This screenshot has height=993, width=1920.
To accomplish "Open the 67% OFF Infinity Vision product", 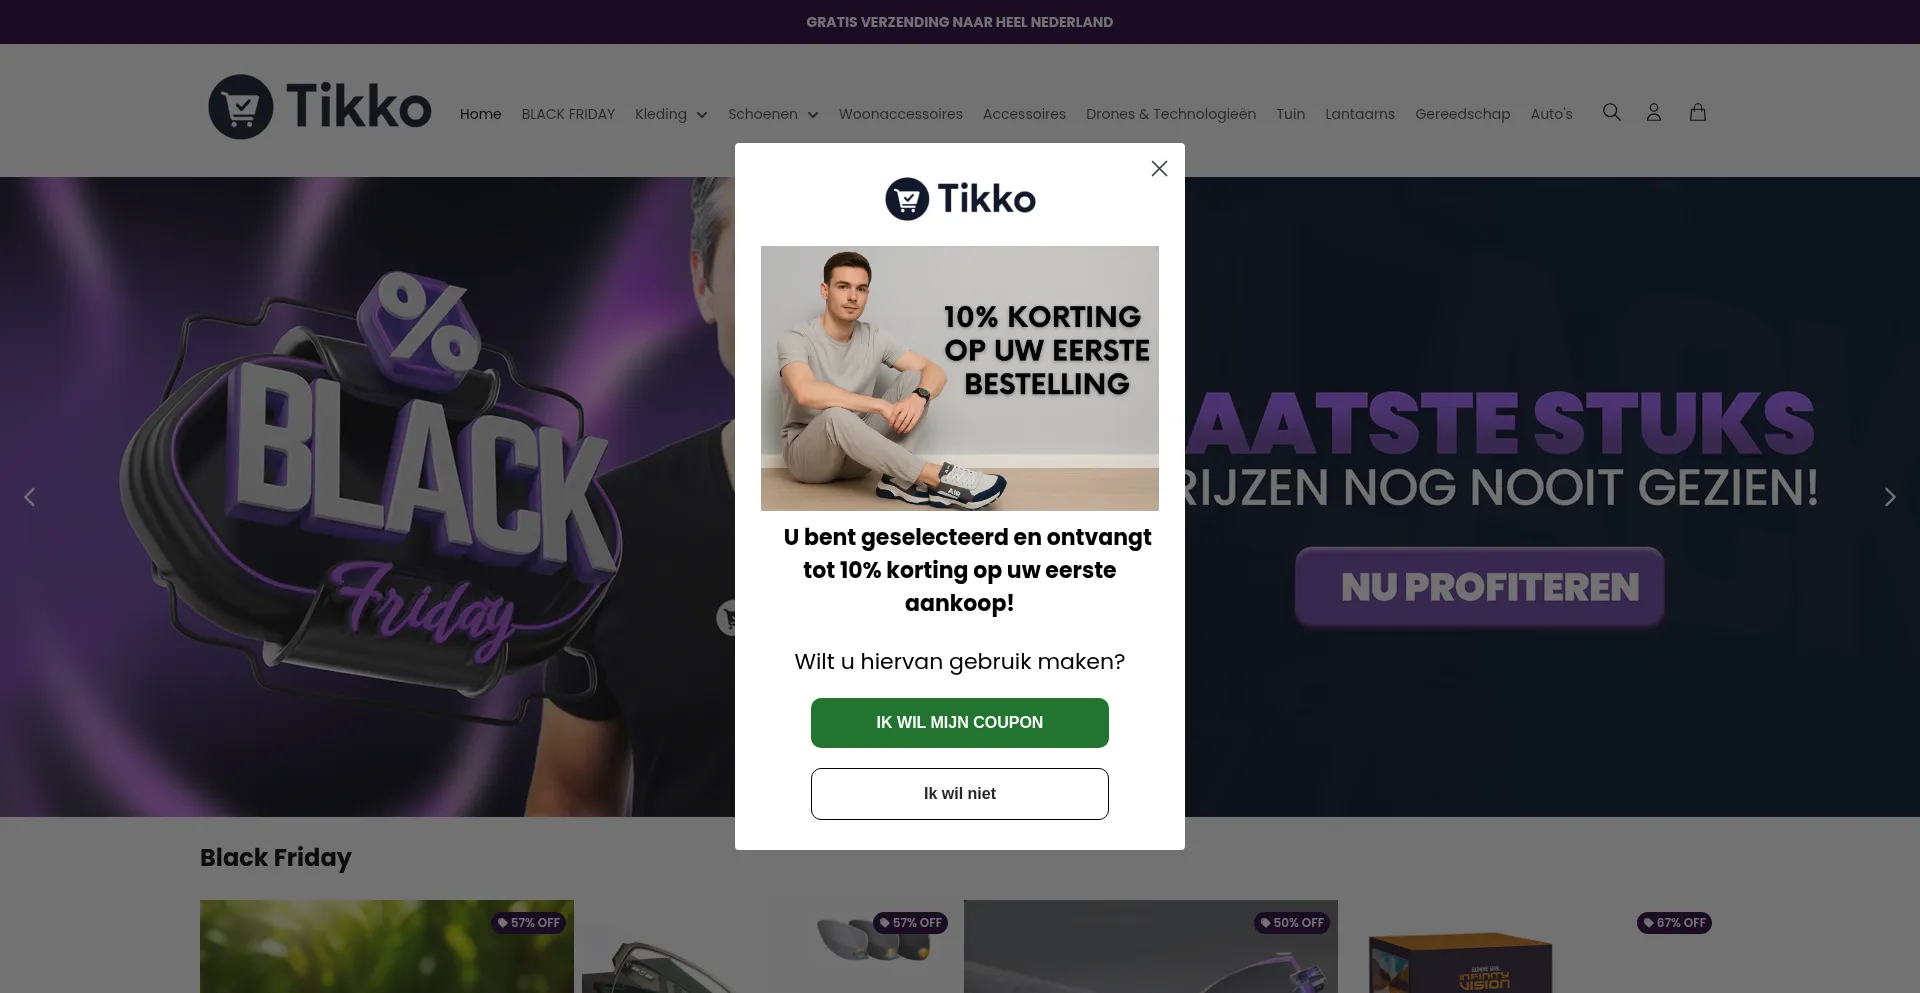I will (x=1533, y=946).
